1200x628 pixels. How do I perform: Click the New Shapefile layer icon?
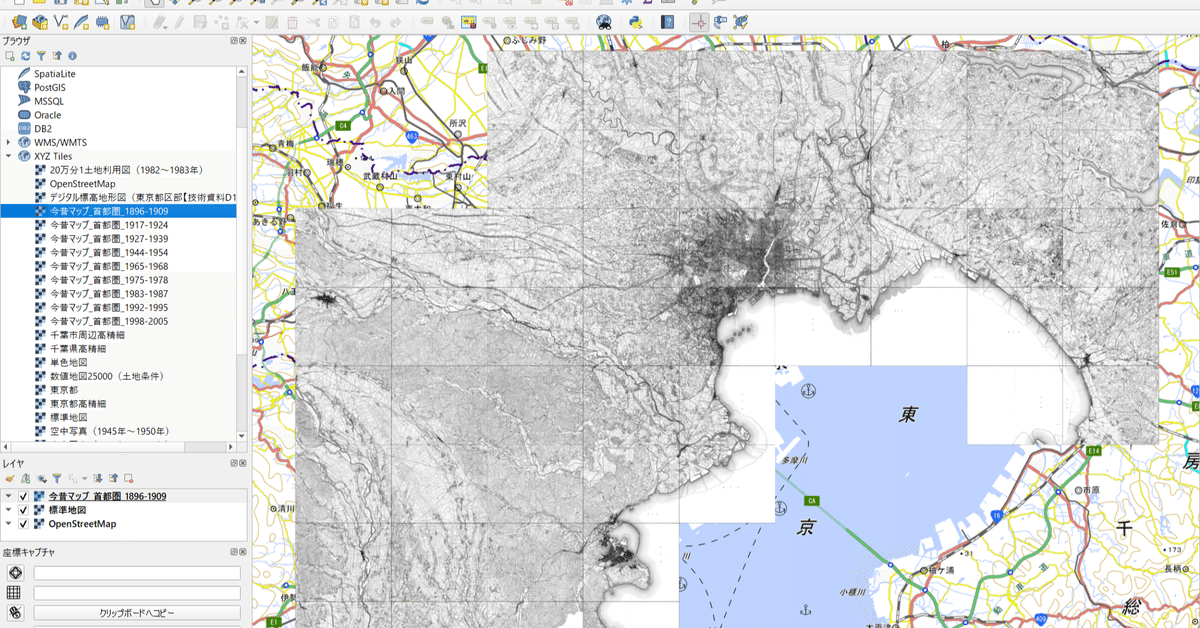click(x=61, y=22)
